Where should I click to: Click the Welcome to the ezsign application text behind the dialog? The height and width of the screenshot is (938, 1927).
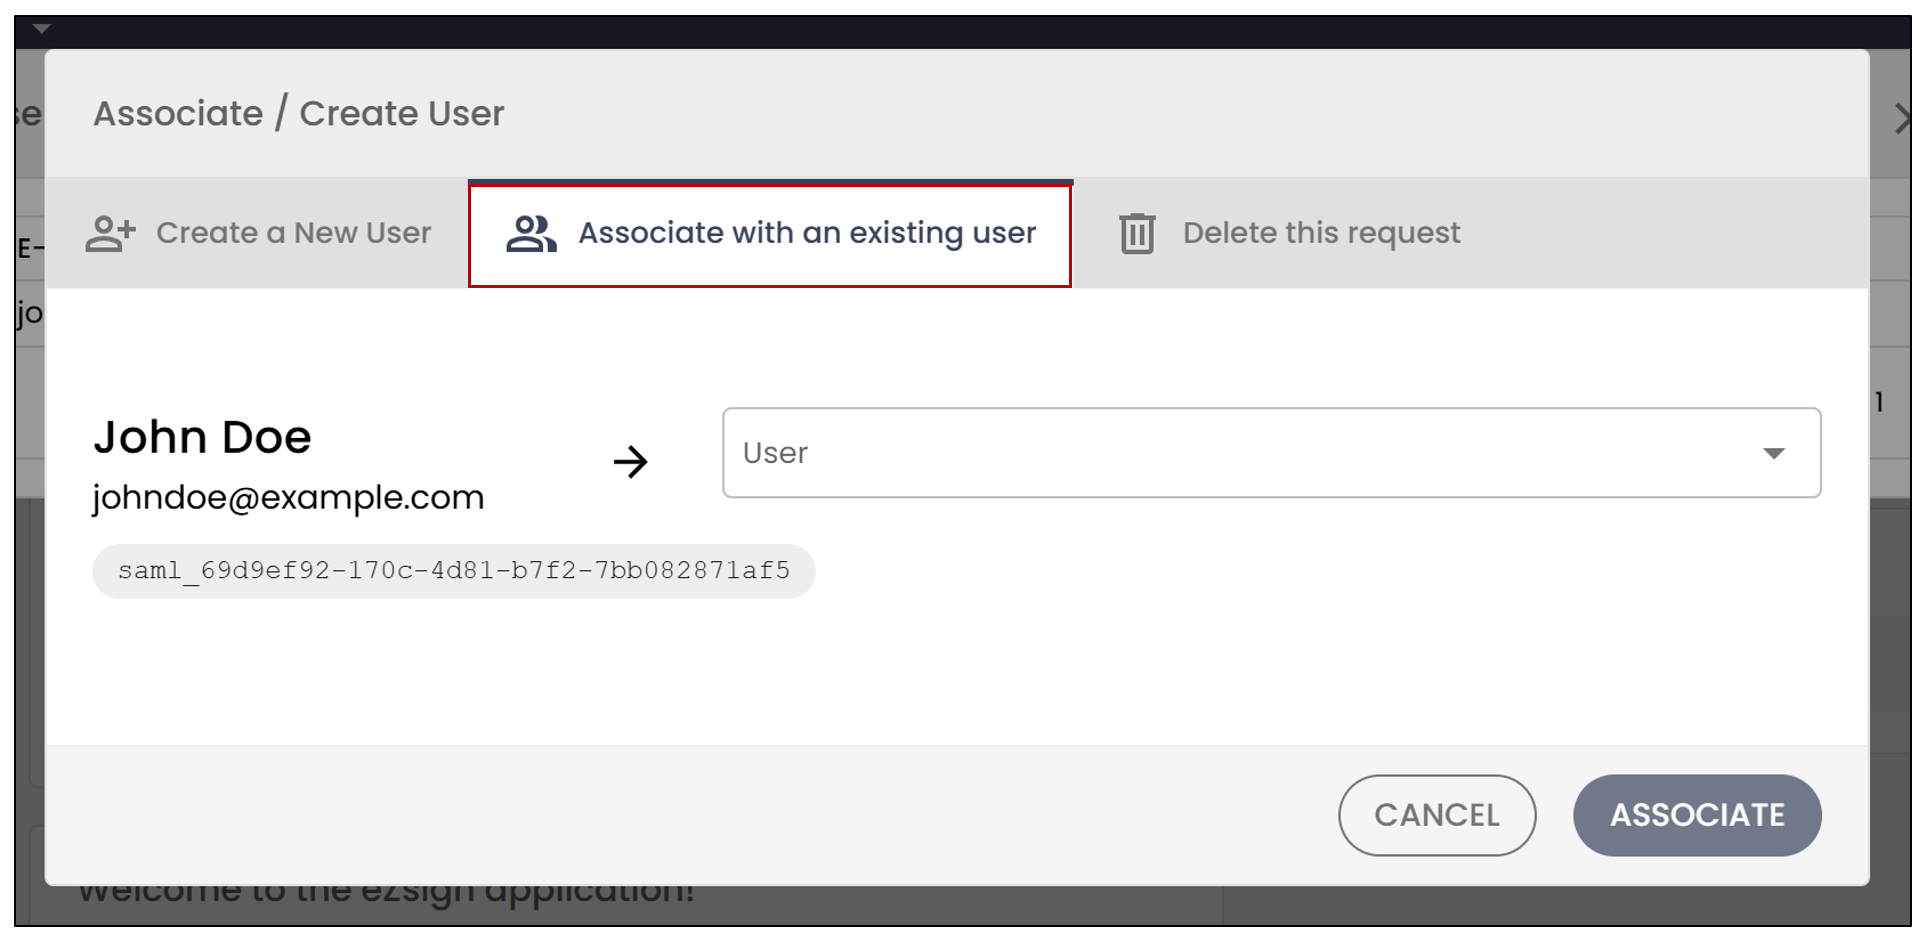tap(386, 893)
